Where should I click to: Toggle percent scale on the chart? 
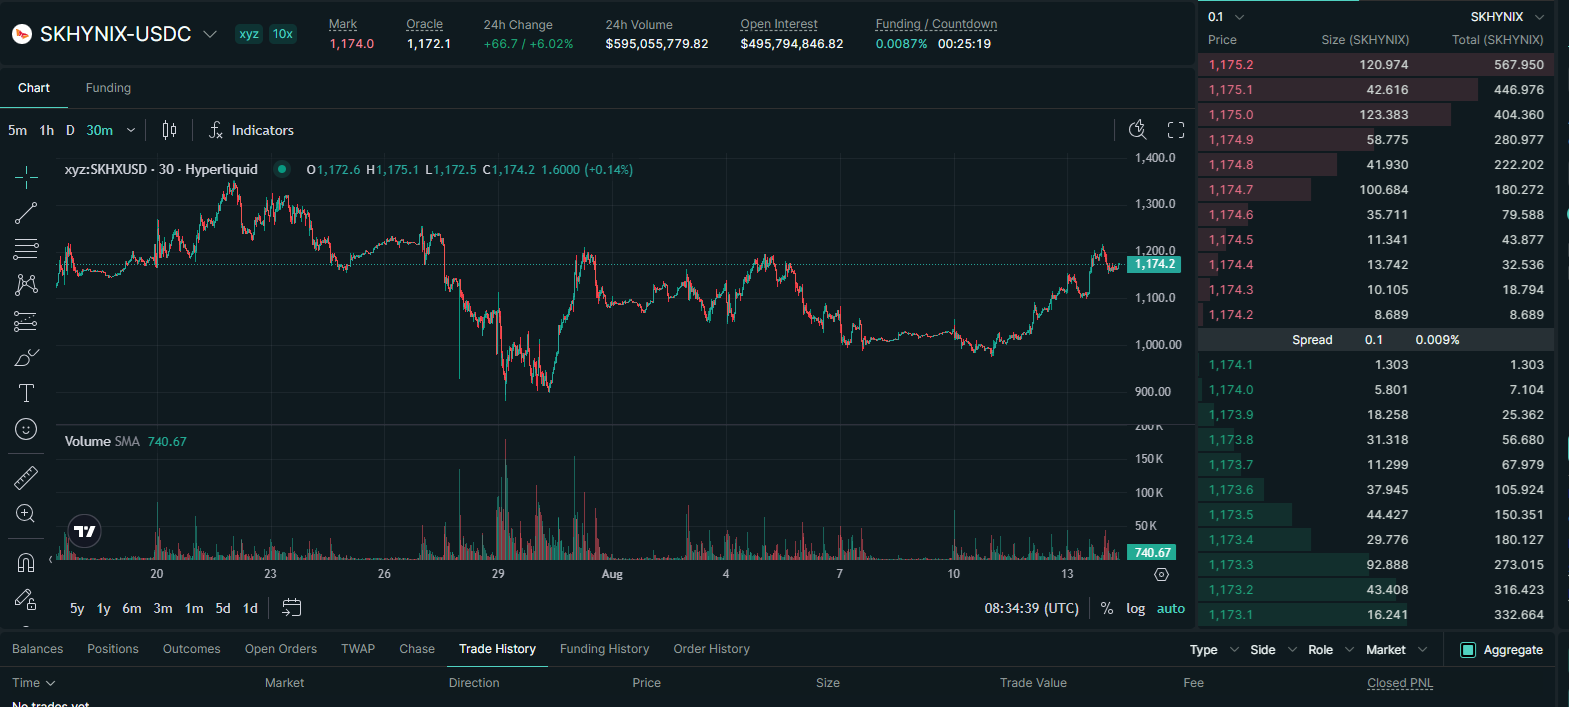1107,608
